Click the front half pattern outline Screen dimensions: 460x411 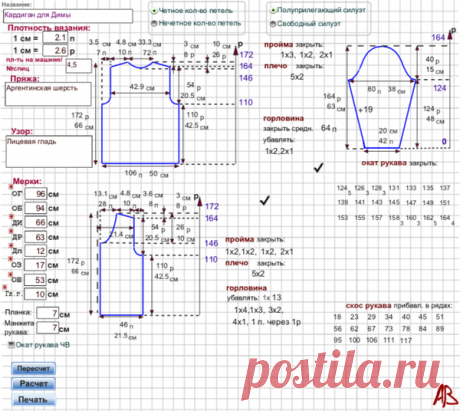click(122, 264)
